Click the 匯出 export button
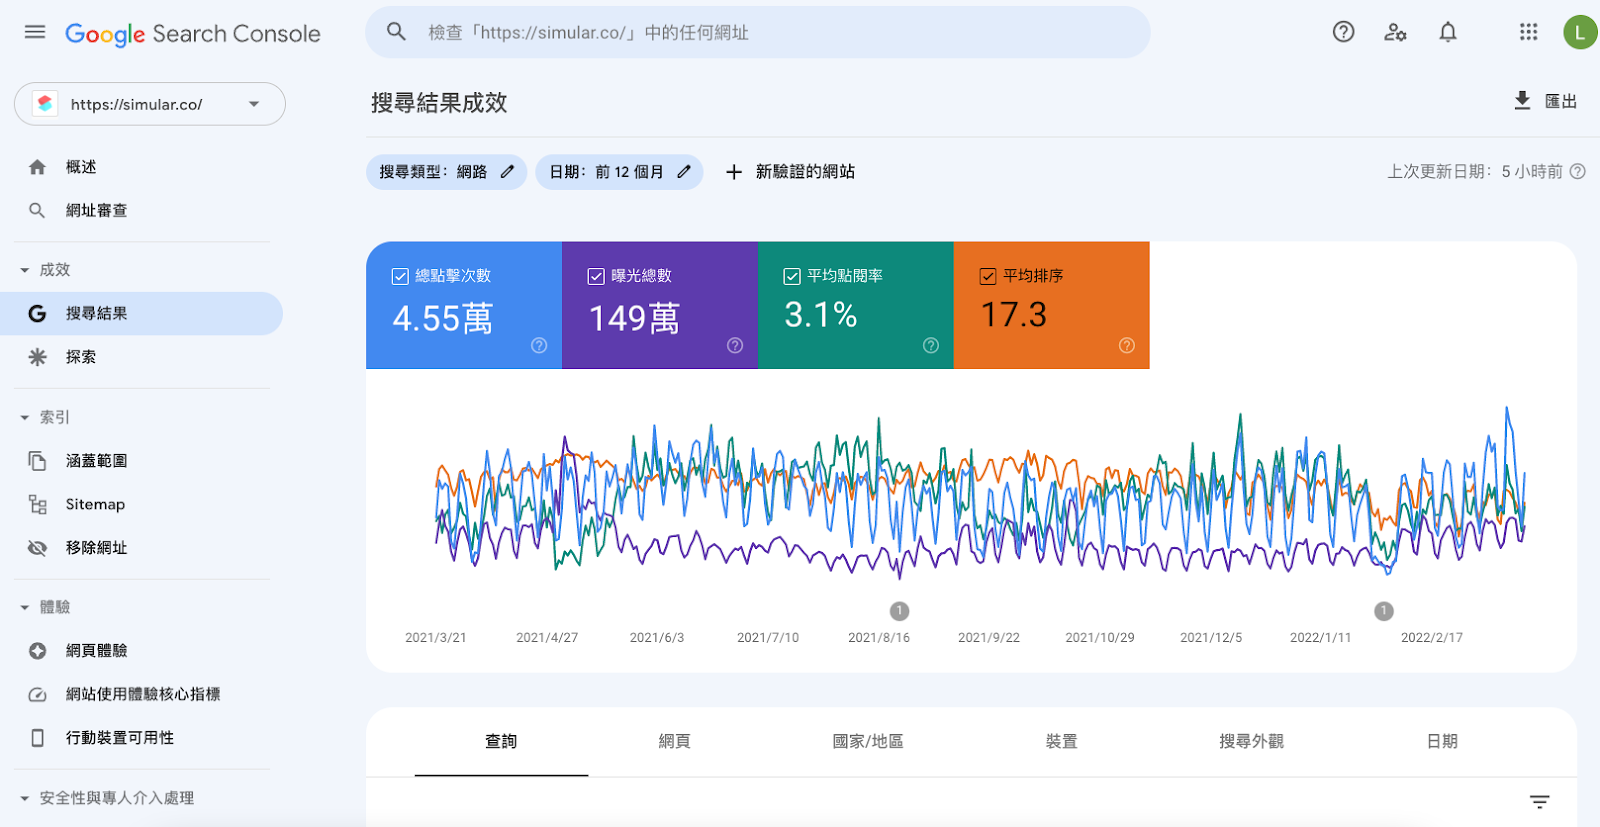The image size is (1600, 827). 1545,101
